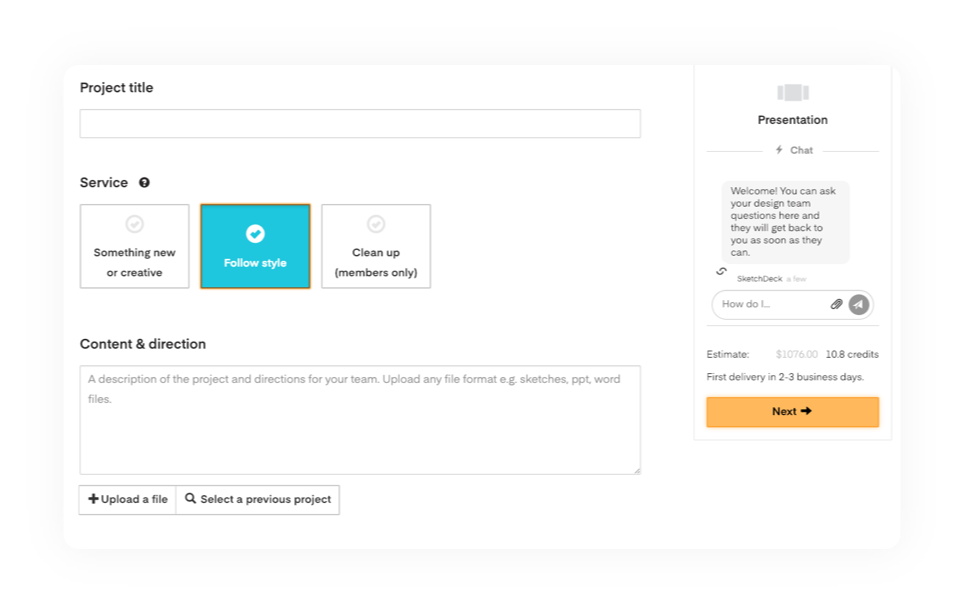The image size is (962, 610).
Task: Click into the Content & direction textarea
Action: (x=360, y=420)
